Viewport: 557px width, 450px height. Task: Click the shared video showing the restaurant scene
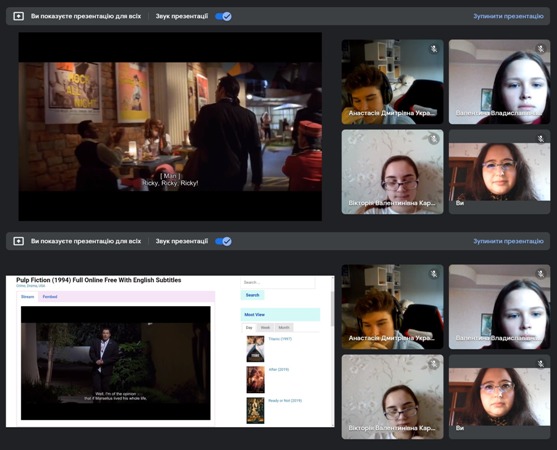(x=170, y=126)
